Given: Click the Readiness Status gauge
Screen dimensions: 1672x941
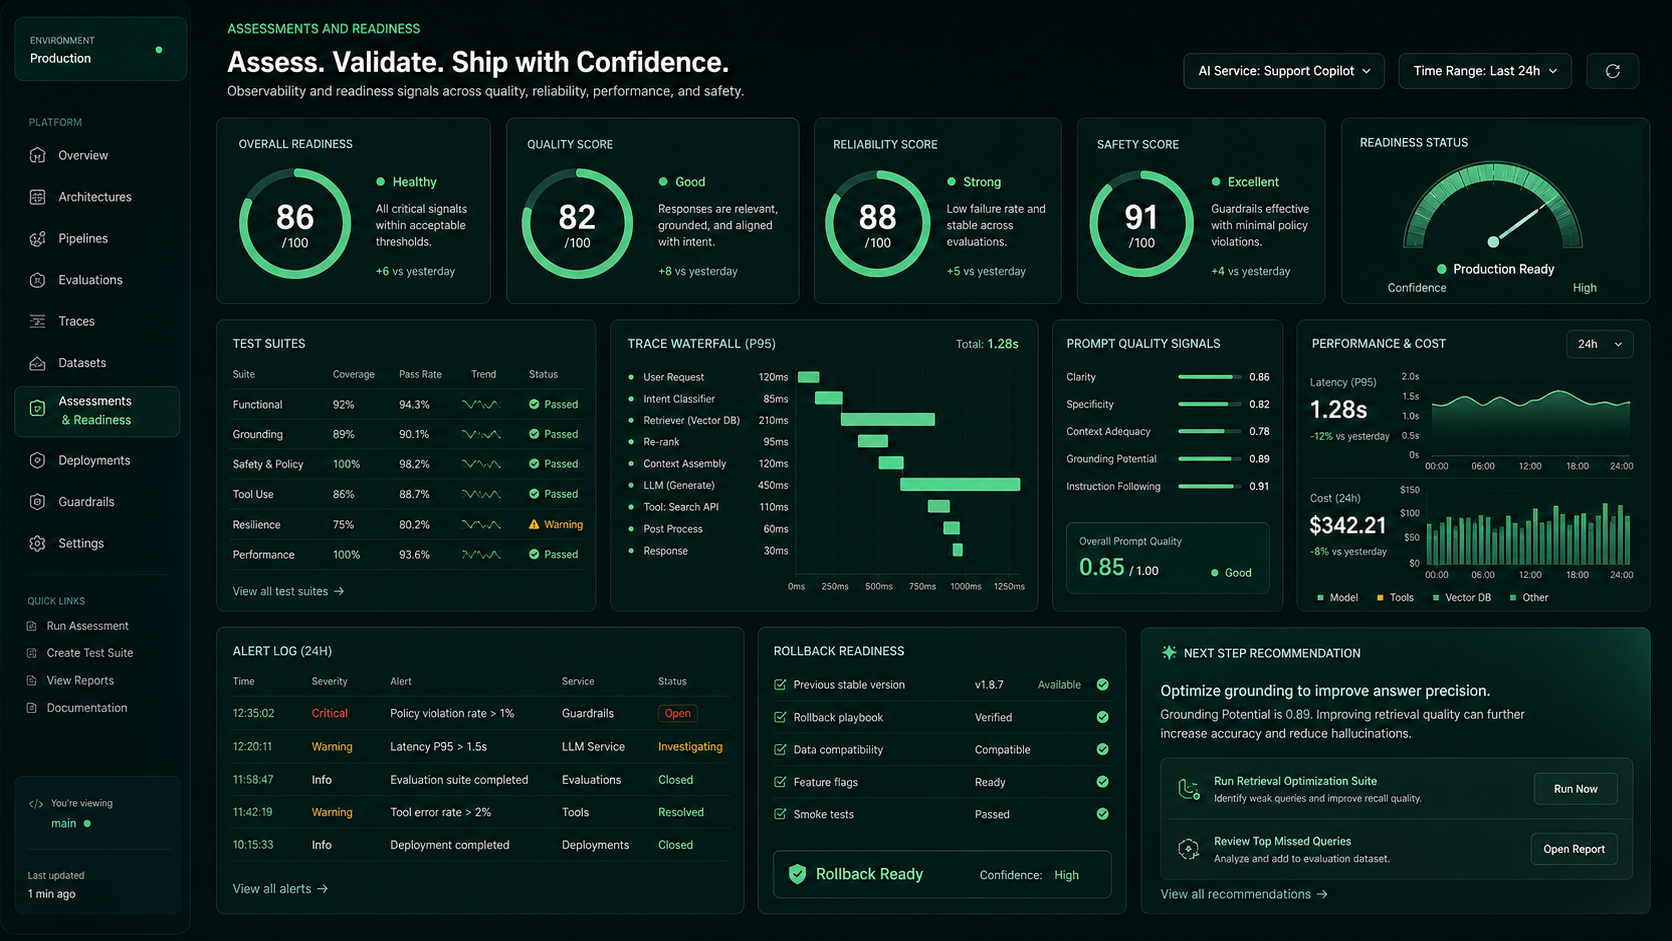Looking at the screenshot, I should [x=1492, y=206].
